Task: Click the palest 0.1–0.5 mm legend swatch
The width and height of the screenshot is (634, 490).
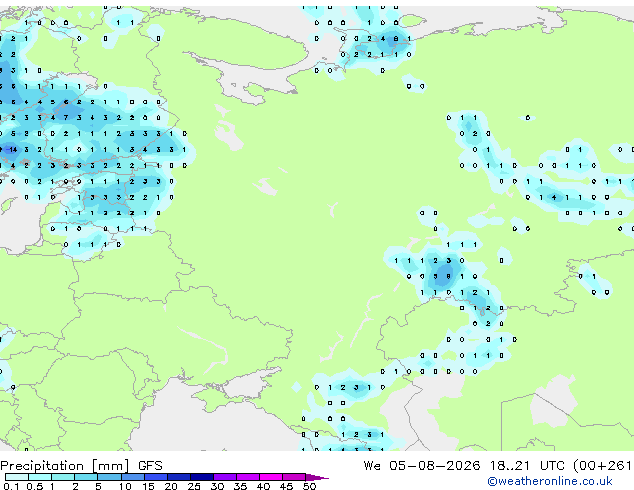Action: click(x=17, y=477)
